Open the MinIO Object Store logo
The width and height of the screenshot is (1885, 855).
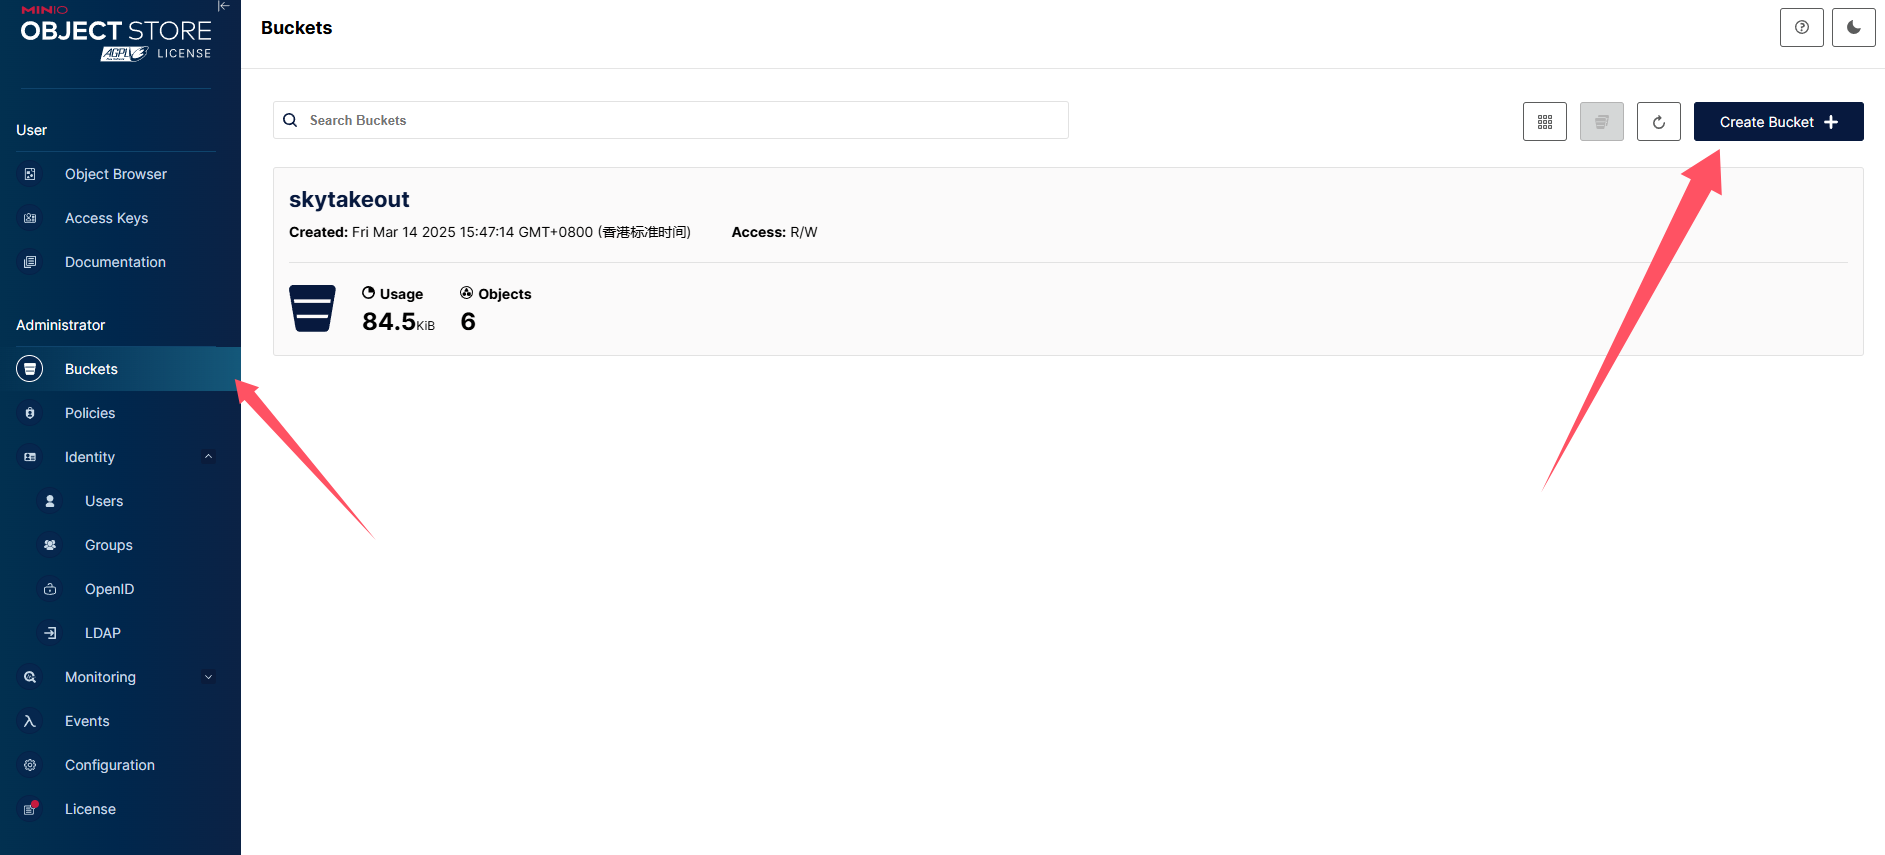click(116, 33)
